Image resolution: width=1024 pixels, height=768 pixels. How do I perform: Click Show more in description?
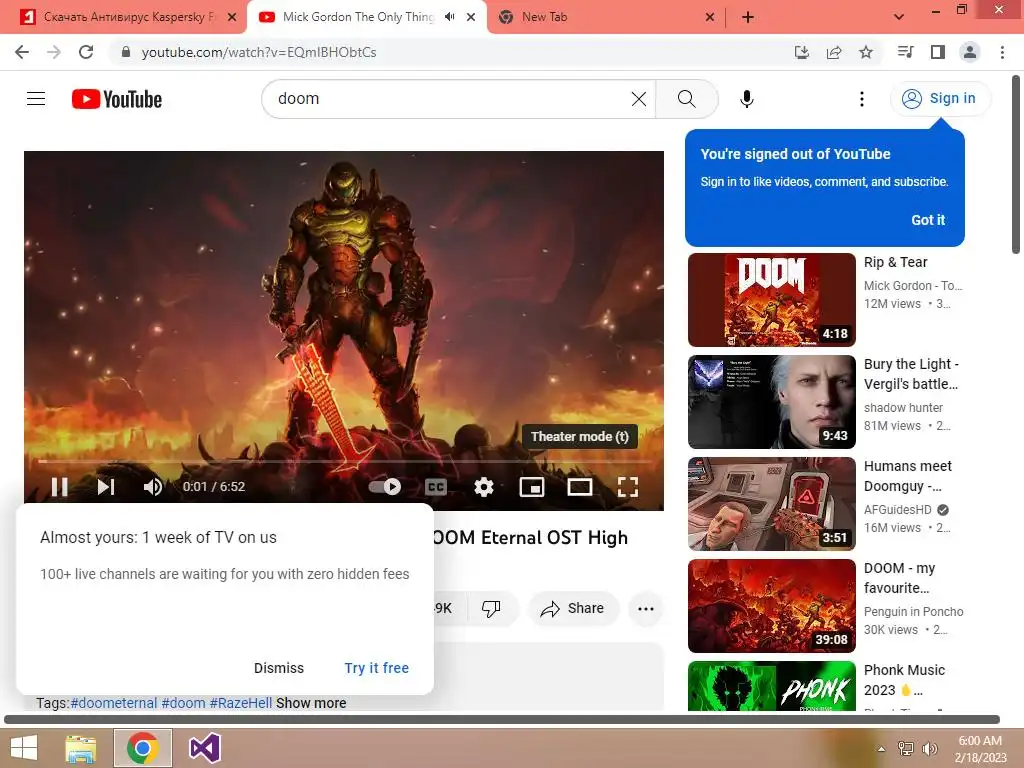[x=311, y=703]
